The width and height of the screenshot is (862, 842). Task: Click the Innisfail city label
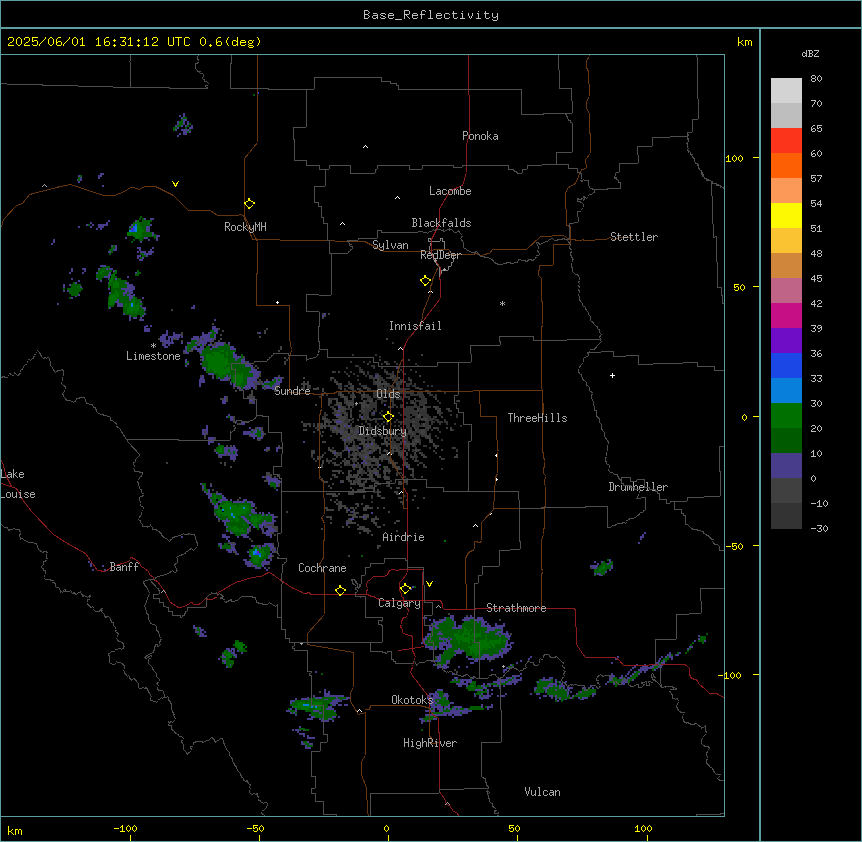(415, 326)
